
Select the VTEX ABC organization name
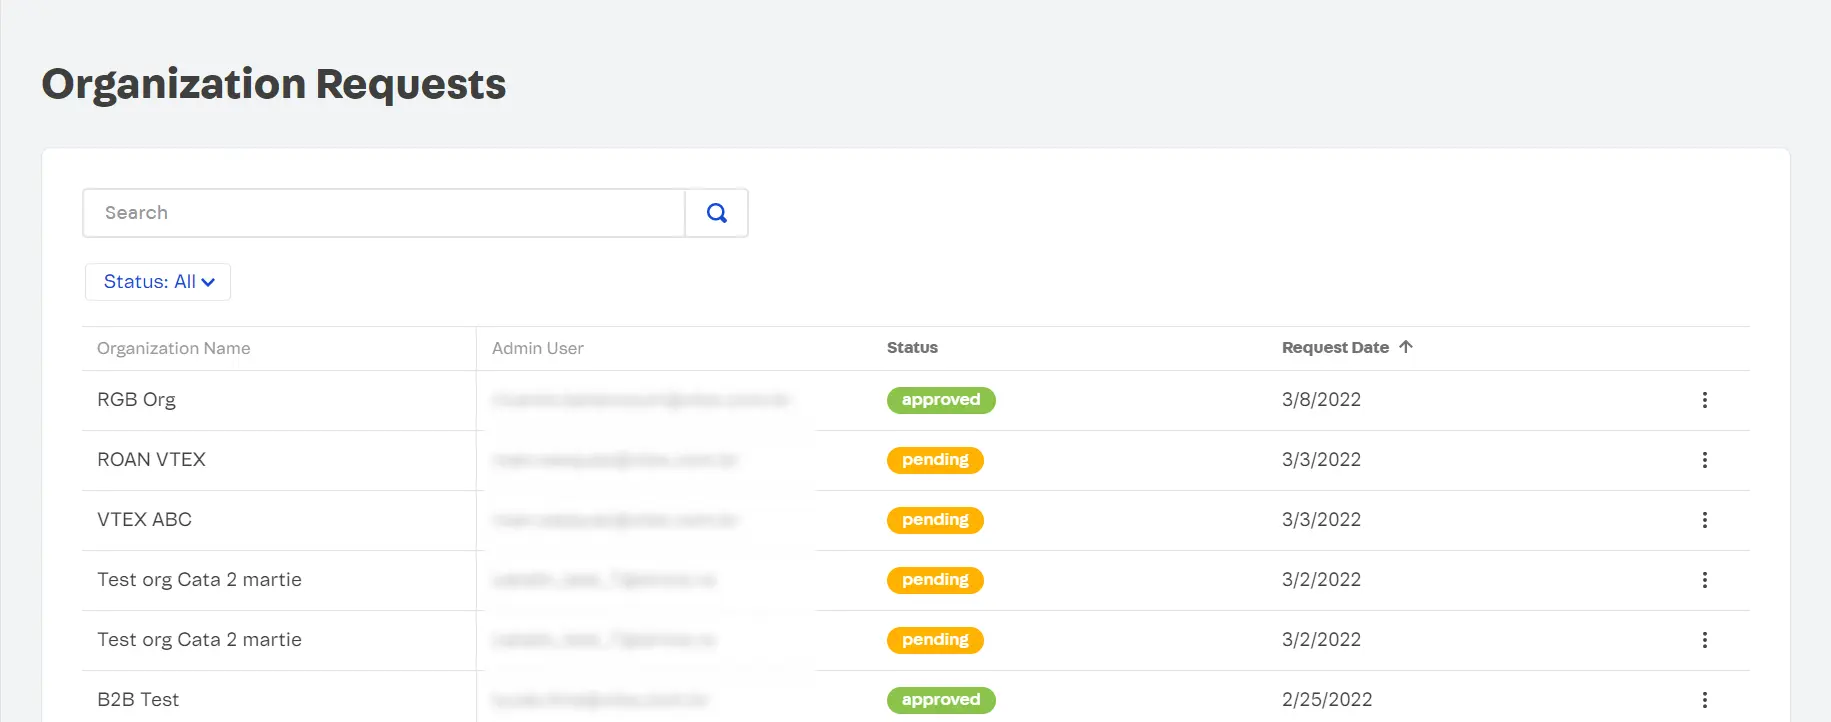pos(144,520)
